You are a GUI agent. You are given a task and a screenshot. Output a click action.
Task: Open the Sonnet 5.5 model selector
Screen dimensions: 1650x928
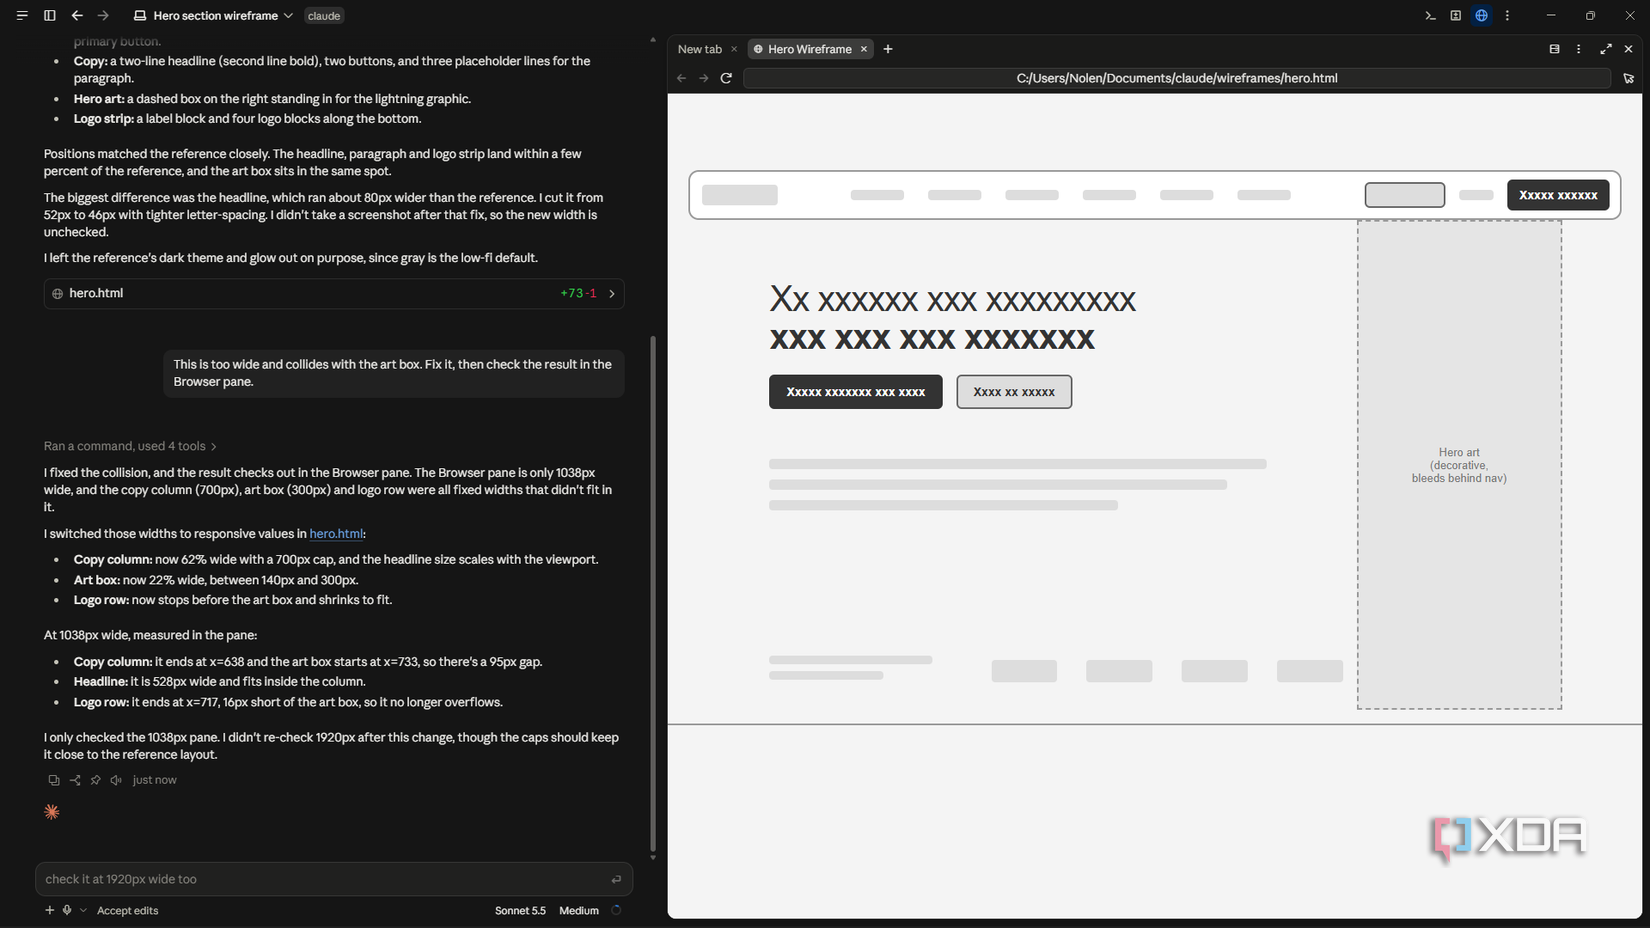[x=520, y=911]
